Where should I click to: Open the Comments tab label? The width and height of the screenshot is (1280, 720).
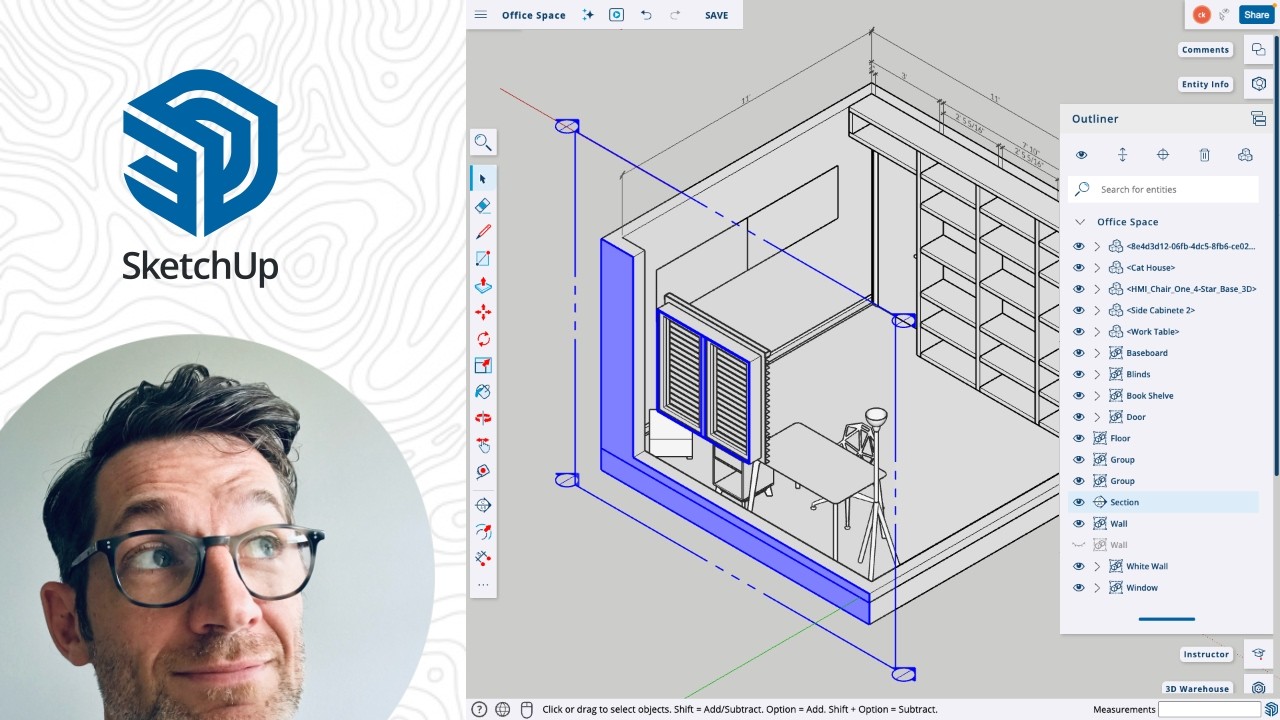[x=1205, y=50]
